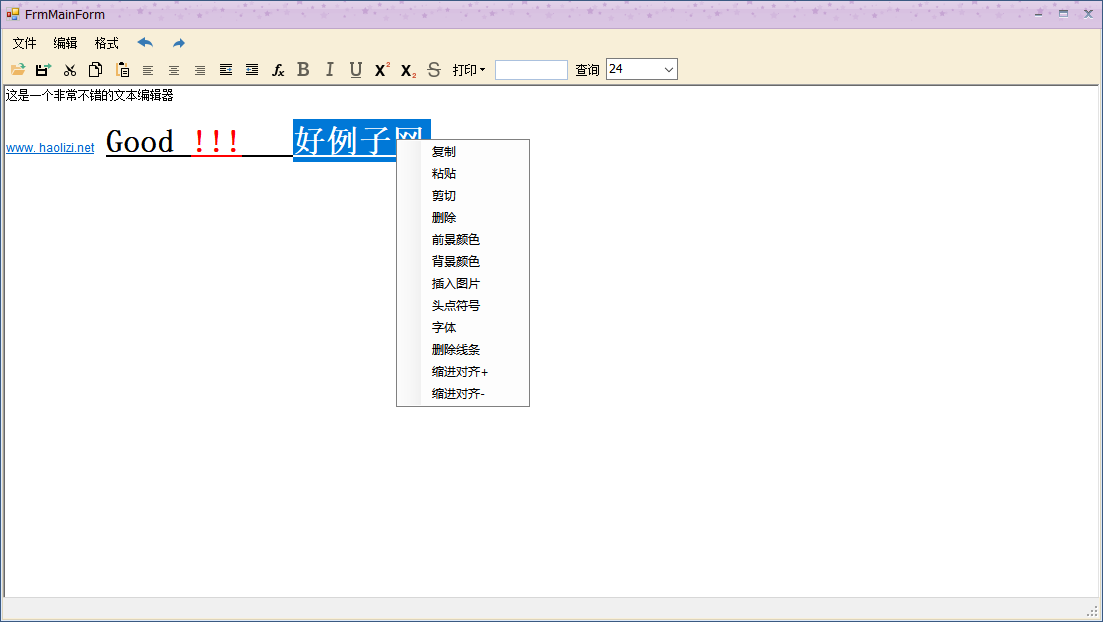Click the search text input field
1103x622 pixels.
pos(531,70)
